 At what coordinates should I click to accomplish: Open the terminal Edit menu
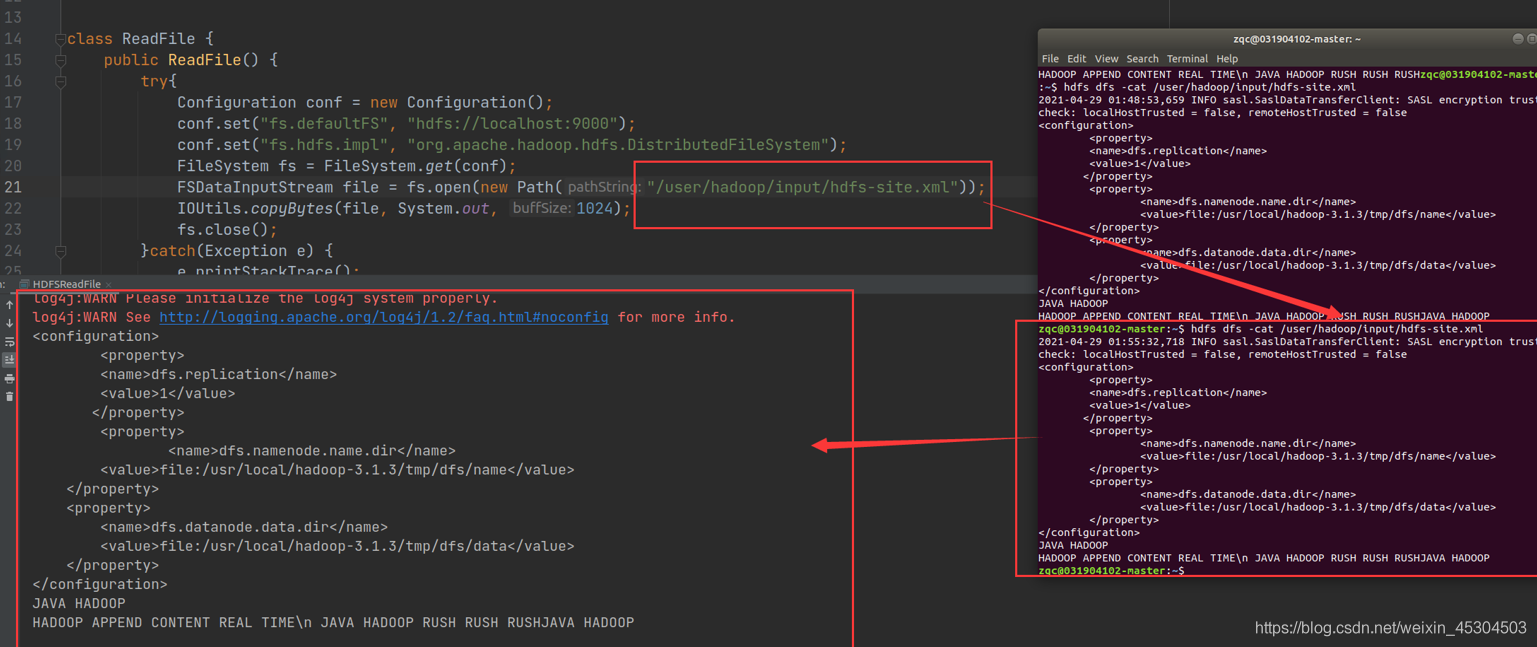click(1076, 59)
